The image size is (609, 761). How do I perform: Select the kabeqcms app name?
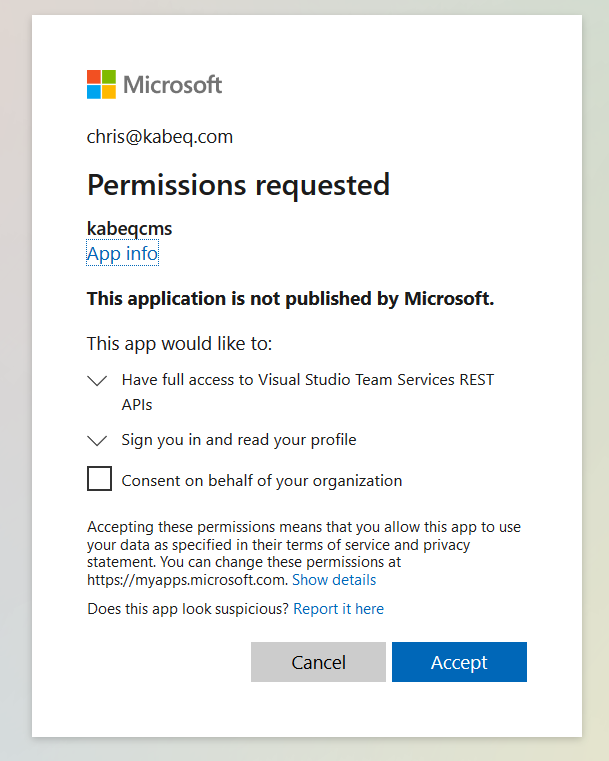pos(129,229)
